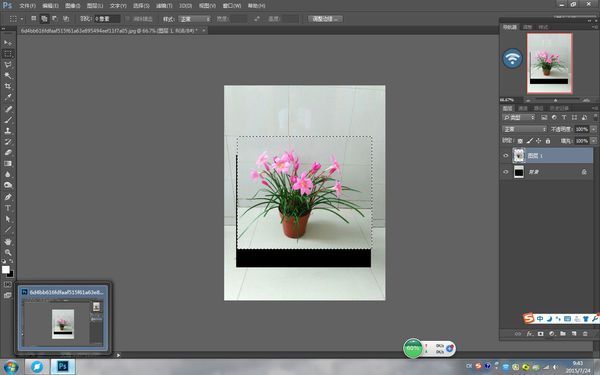
Task: Select the History Brush tool
Action: [8, 142]
